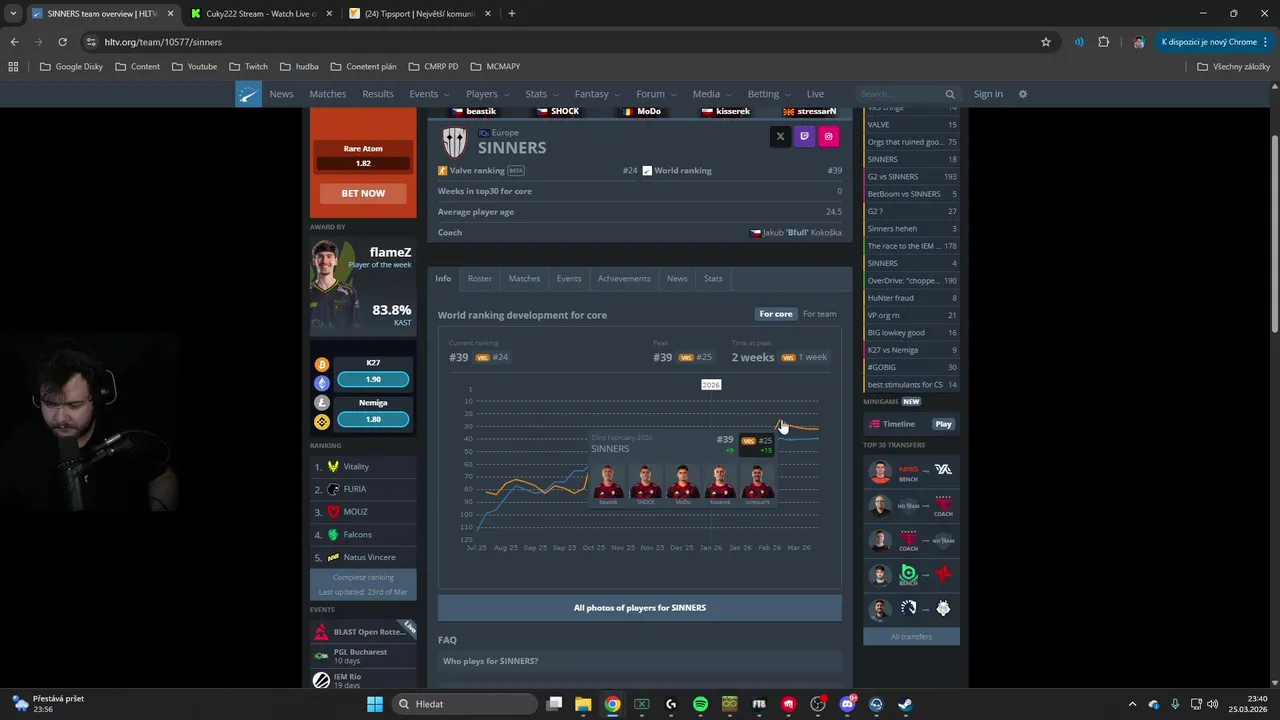Screen dimensions: 1280x720
Task: Open Steam from the taskbar
Action: click(905, 704)
